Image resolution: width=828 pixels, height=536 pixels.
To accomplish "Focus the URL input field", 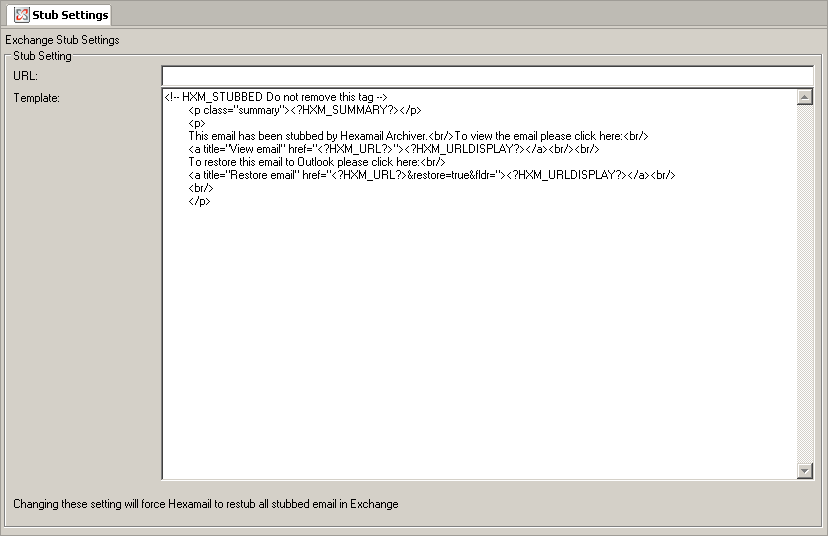I will point(486,75).
